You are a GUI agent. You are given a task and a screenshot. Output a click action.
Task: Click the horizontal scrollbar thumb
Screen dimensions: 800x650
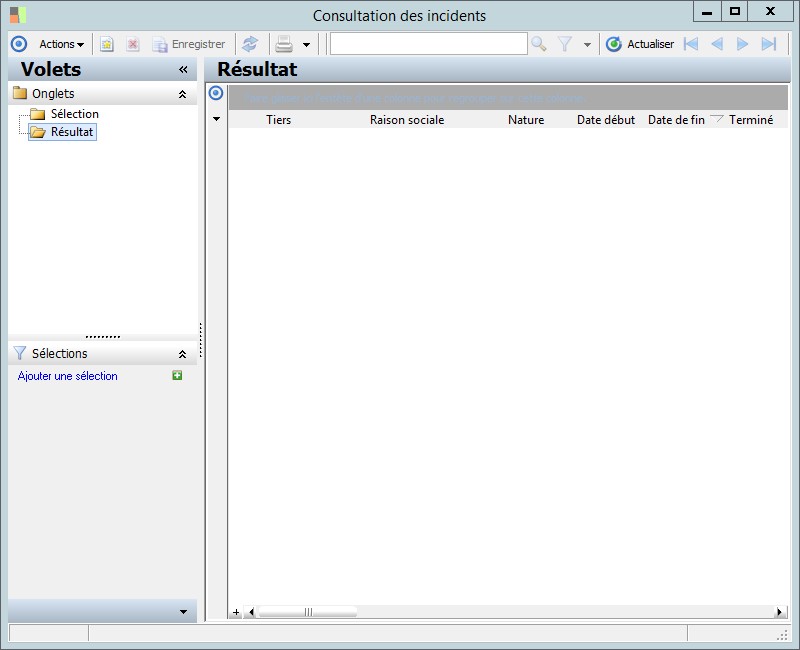coord(308,612)
